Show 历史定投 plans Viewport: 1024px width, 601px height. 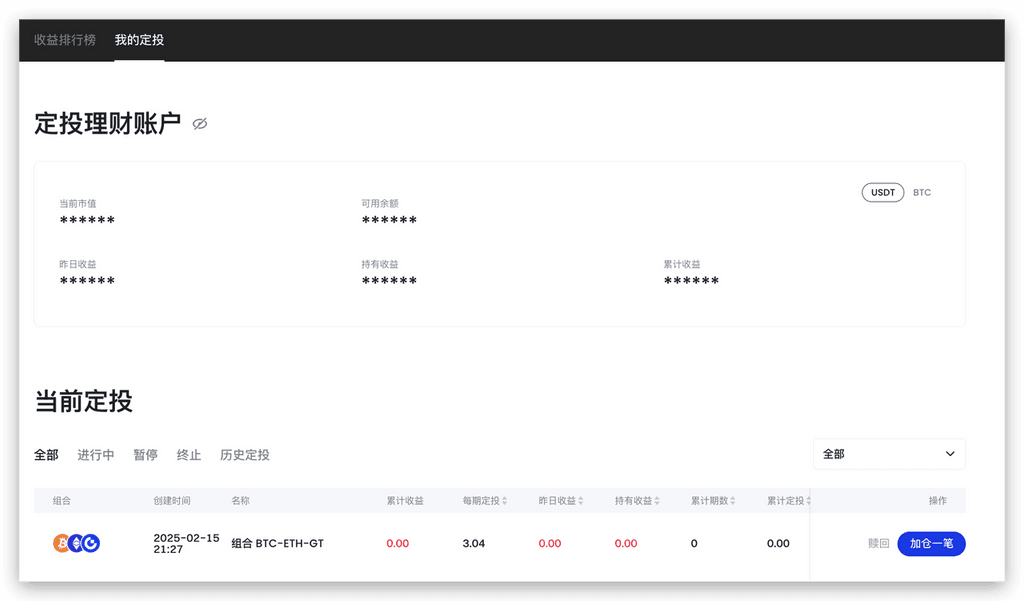(x=245, y=455)
